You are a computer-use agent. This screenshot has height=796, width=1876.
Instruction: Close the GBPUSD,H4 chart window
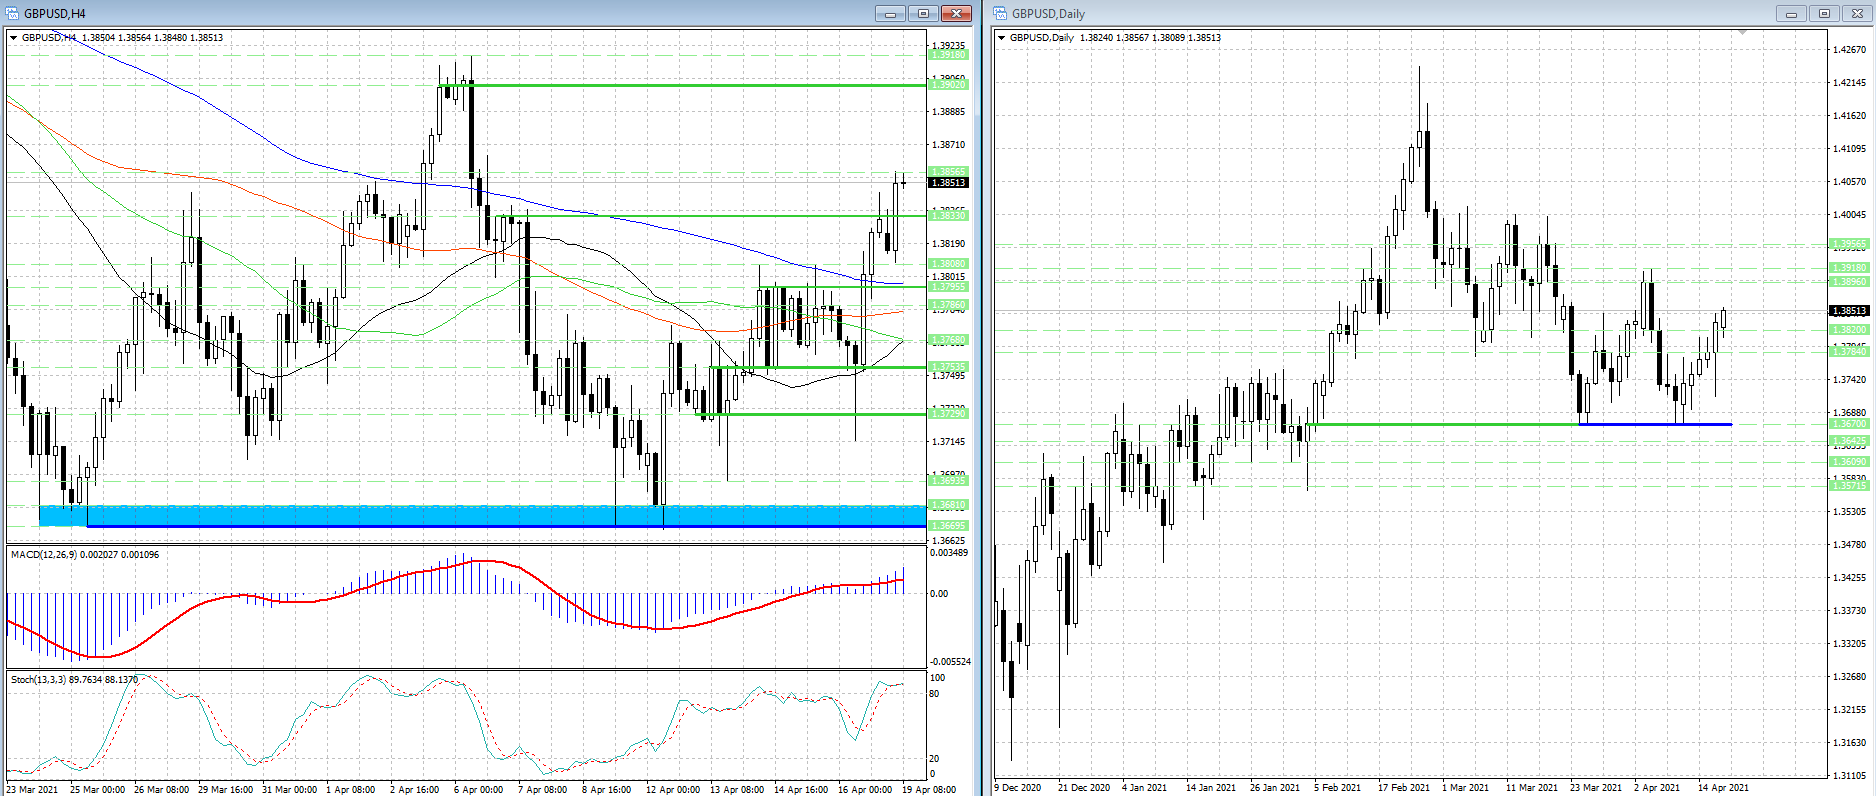(956, 13)
